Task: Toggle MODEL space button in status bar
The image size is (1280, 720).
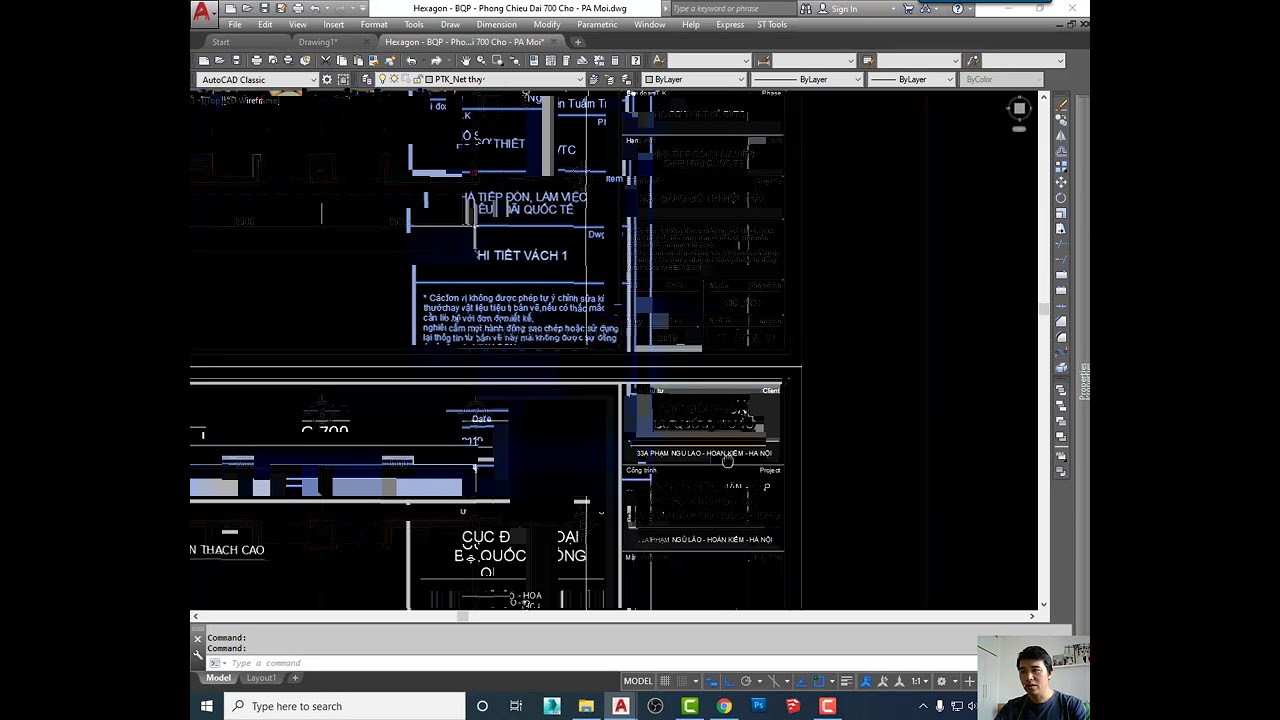Action: click(x=638, y=681)
